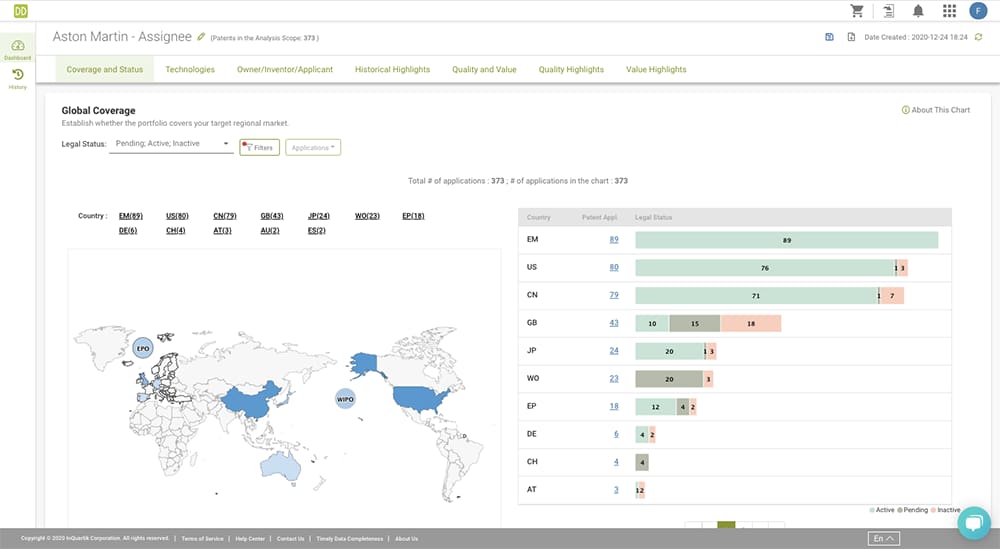Open the 43 patent count for GB
1000x549 pixels.
[x=614, y=323]
